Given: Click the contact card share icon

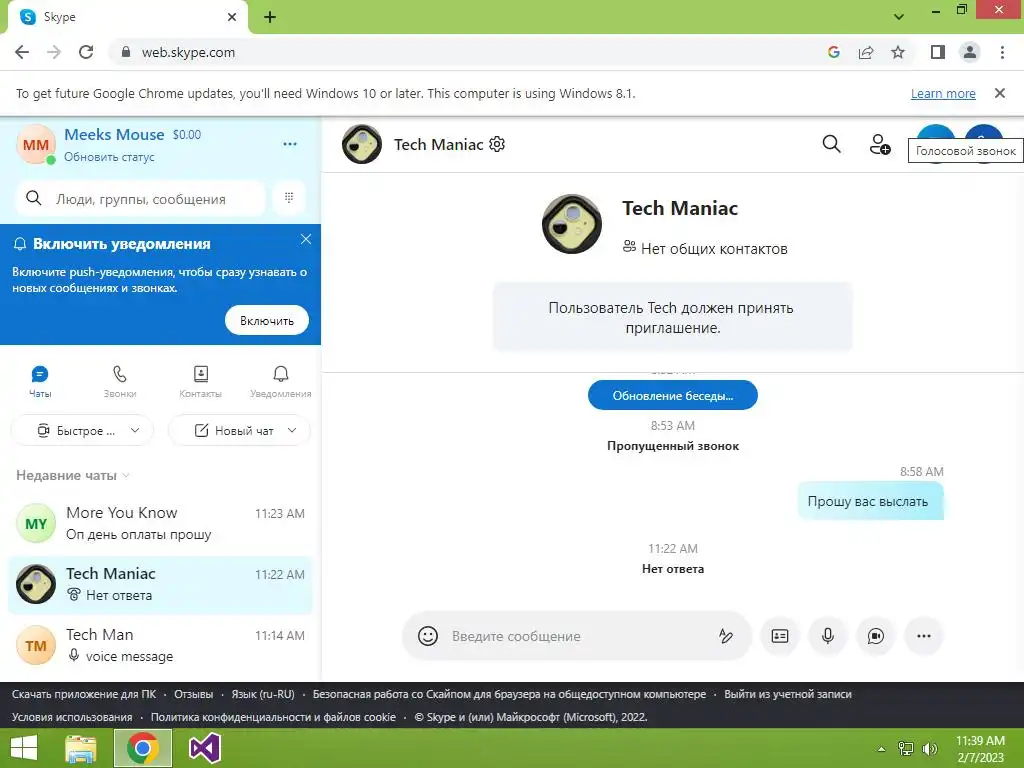Looking at the screenshot, I should coord(780,636).
